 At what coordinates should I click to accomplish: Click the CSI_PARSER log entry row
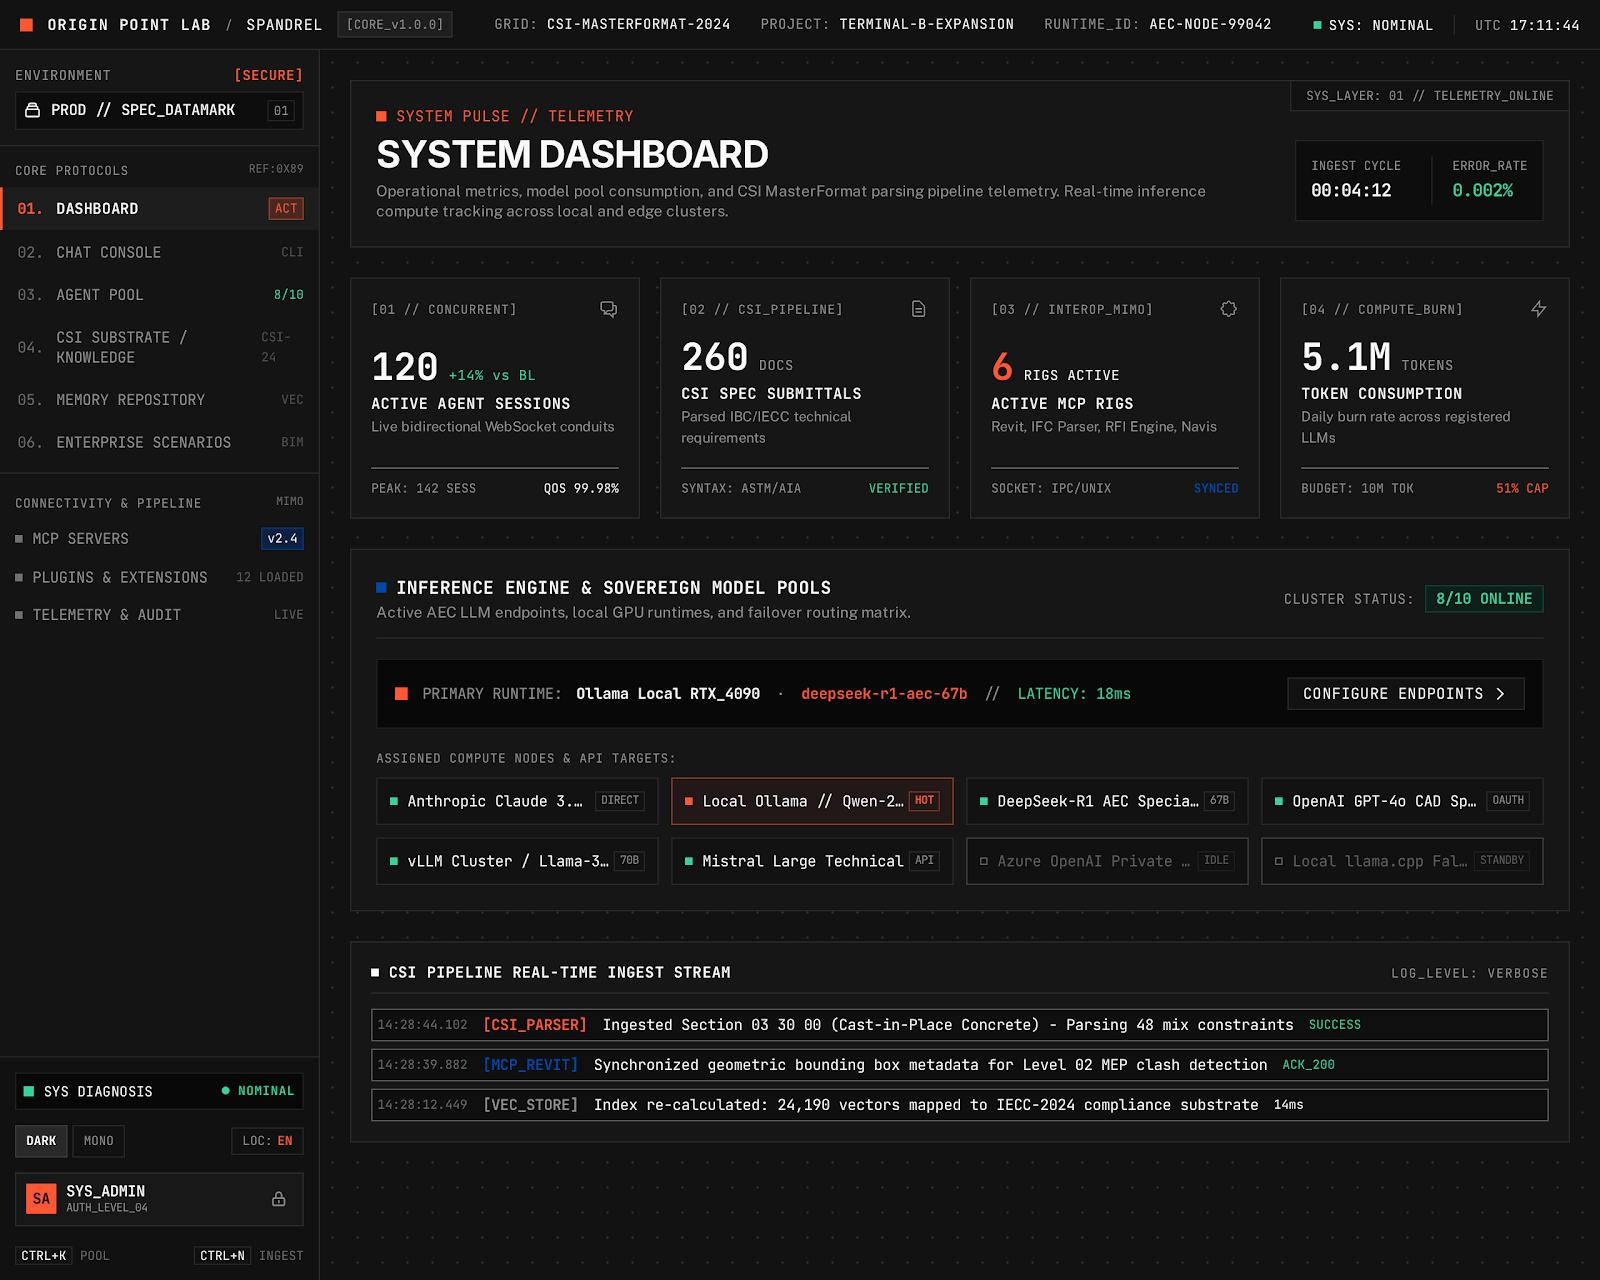(960, 1025)
